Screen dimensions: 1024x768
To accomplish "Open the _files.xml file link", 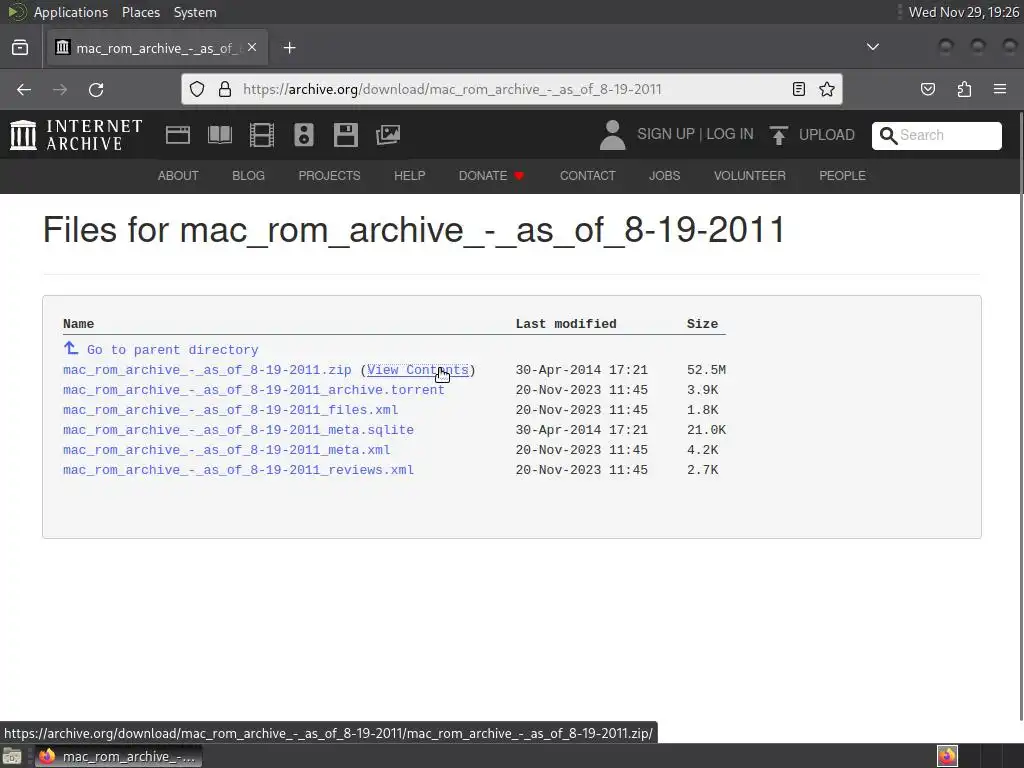I will [231, 410].
